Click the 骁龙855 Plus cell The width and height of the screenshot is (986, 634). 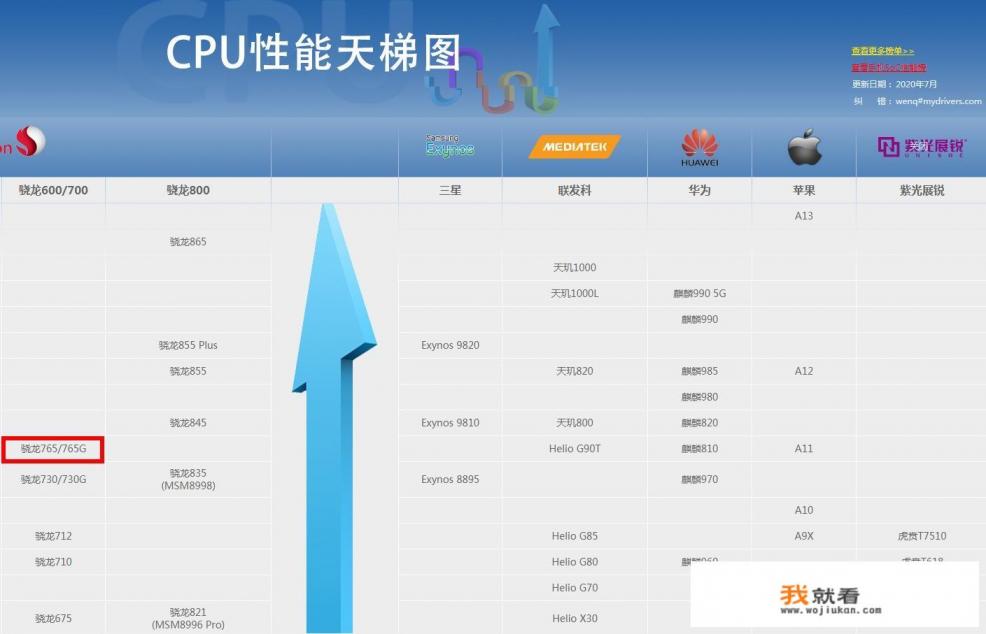[x=188, y=345]
